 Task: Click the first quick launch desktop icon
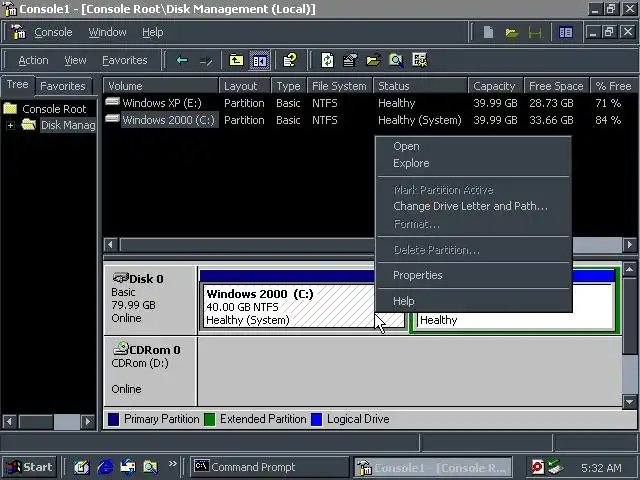click(x=82, y=467)
